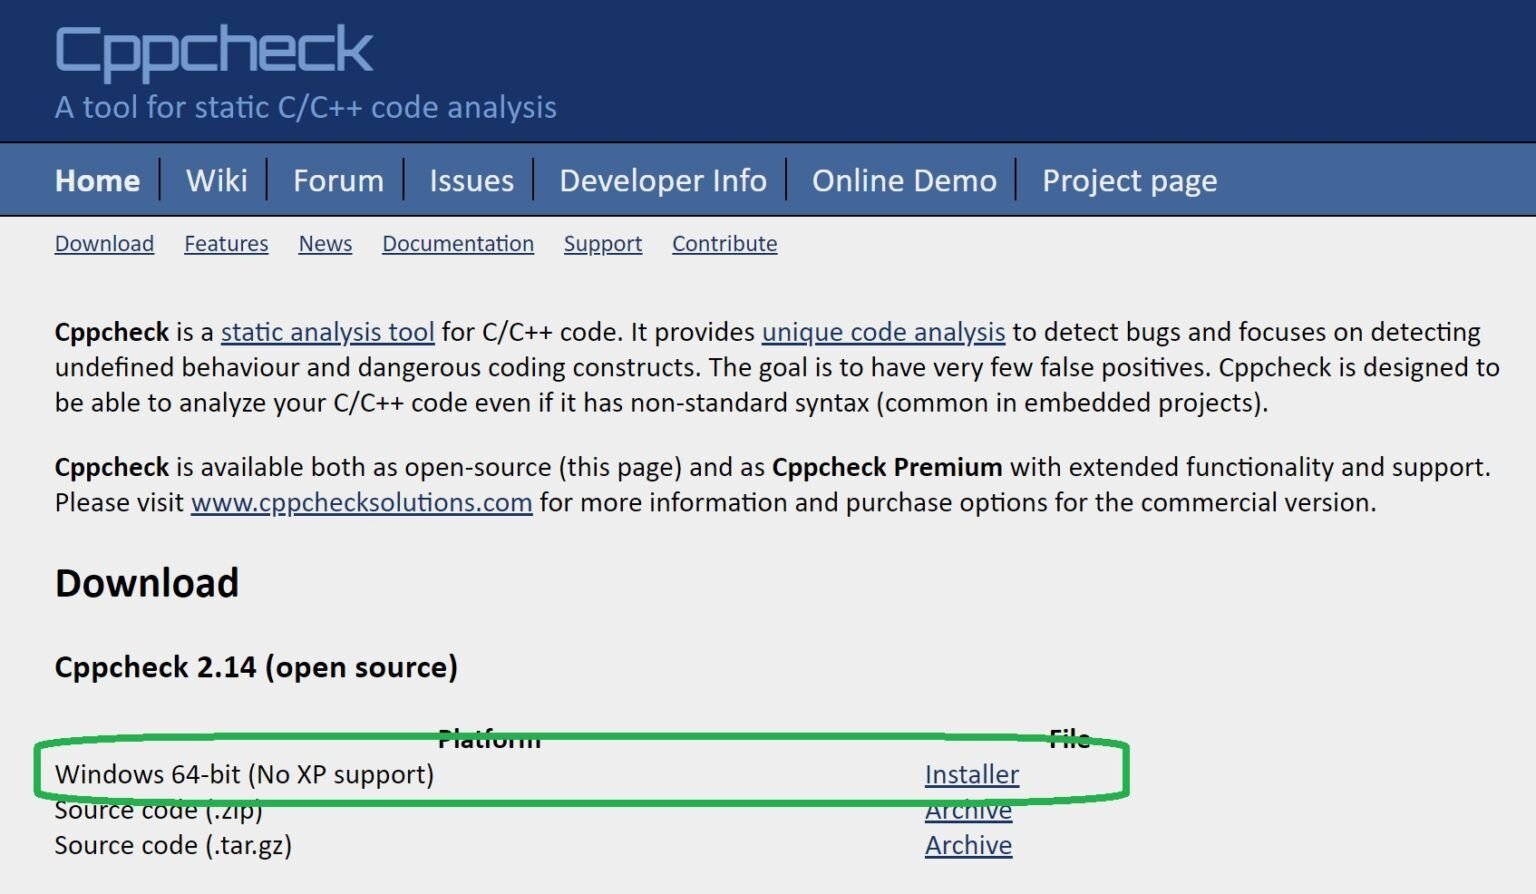The height and width of the screenshot is (894, 1536).
Task: Visit the Project page menu item
Action: click(1129, 180)
